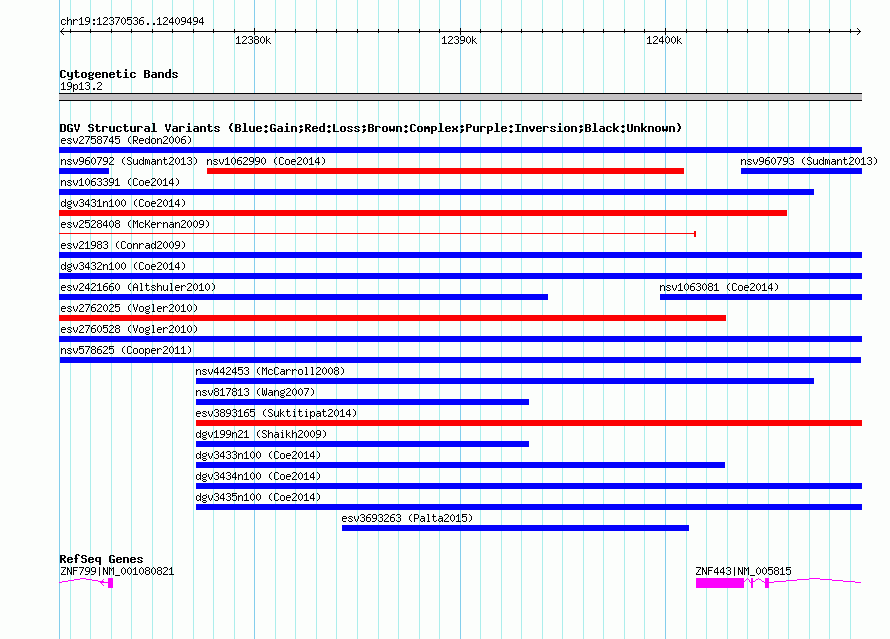Viewport: 890px width, 639px height.
Task: Click the nsv960792 (Sudmant2013) label
Action: point(129,161)
